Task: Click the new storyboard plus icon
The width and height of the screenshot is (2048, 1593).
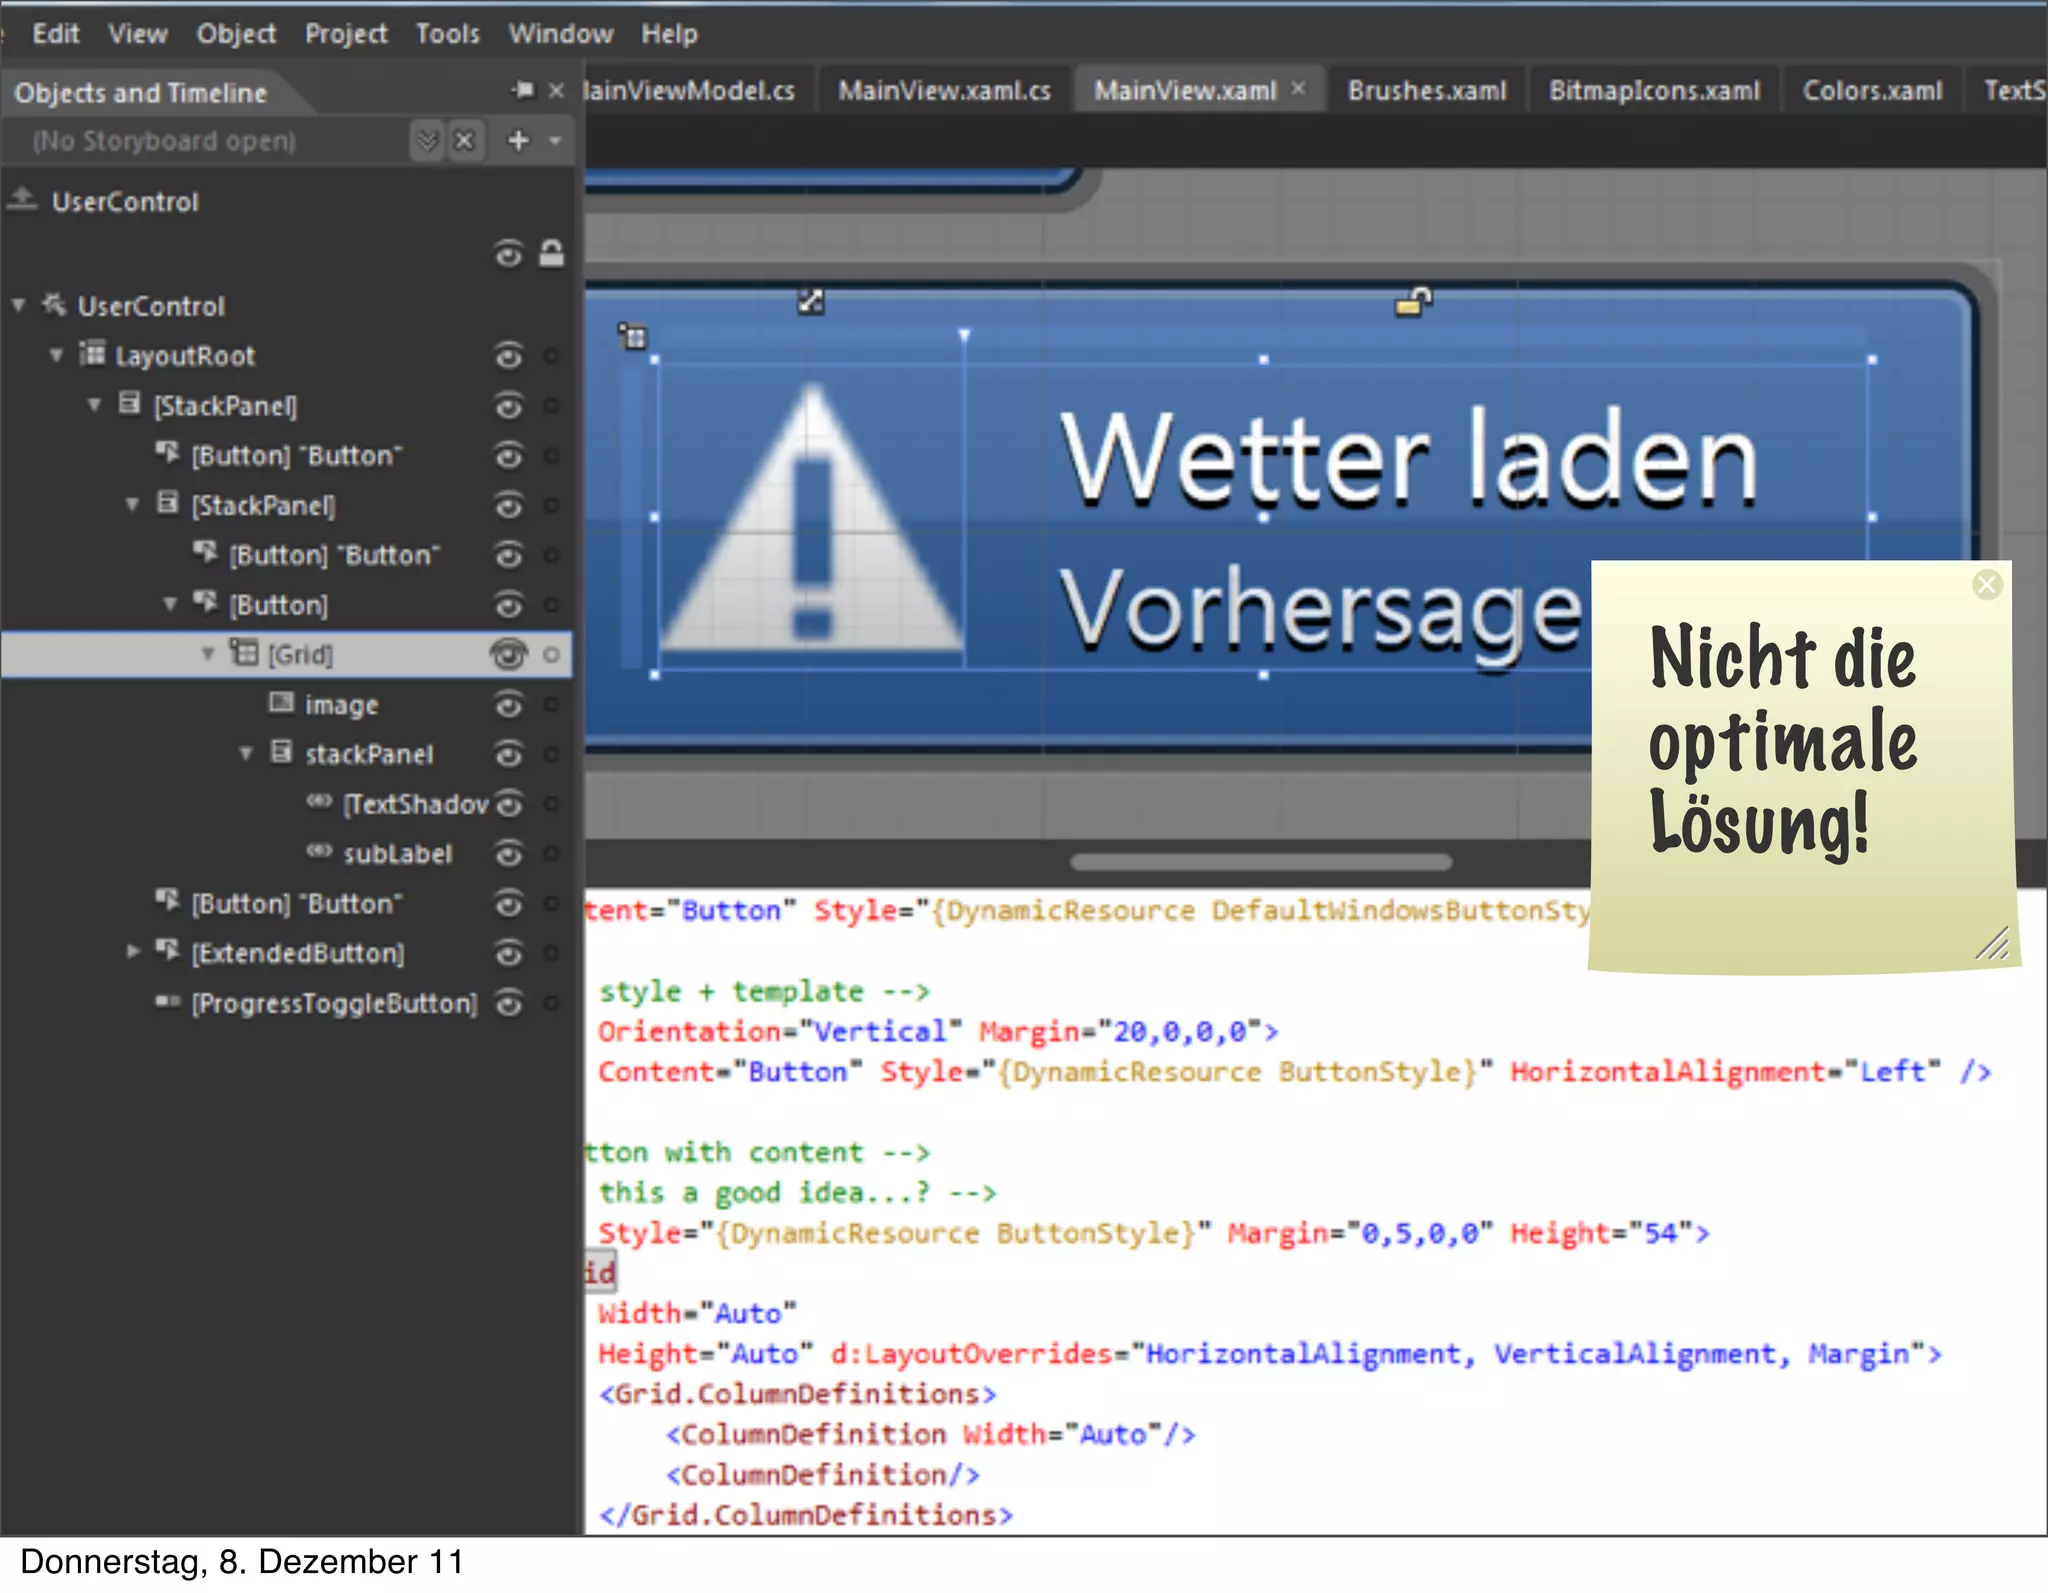Action: pos(518,141)
